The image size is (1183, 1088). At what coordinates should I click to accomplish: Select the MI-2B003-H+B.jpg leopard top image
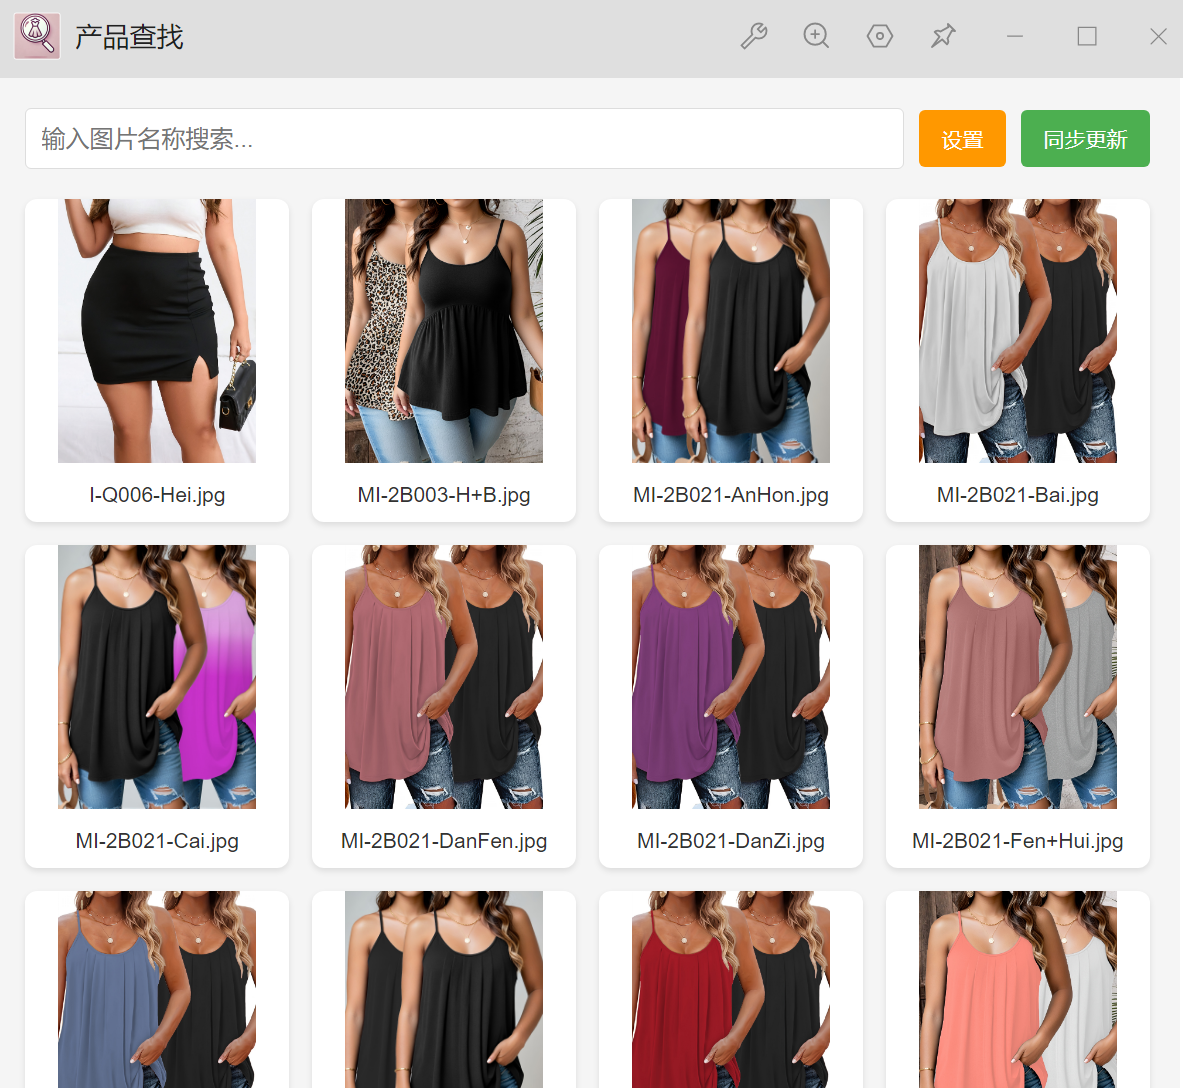(x=444, y=330)
